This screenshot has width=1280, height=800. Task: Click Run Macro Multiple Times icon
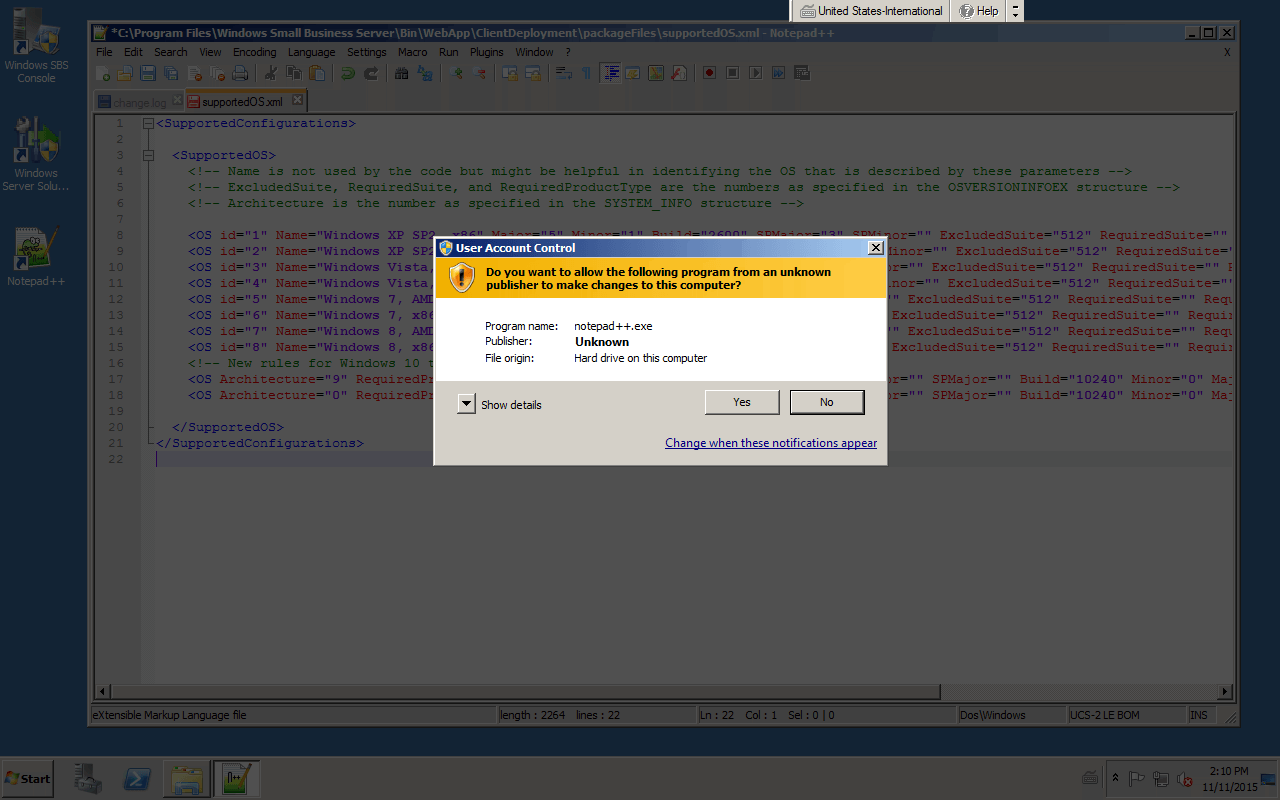click(778, 73)
